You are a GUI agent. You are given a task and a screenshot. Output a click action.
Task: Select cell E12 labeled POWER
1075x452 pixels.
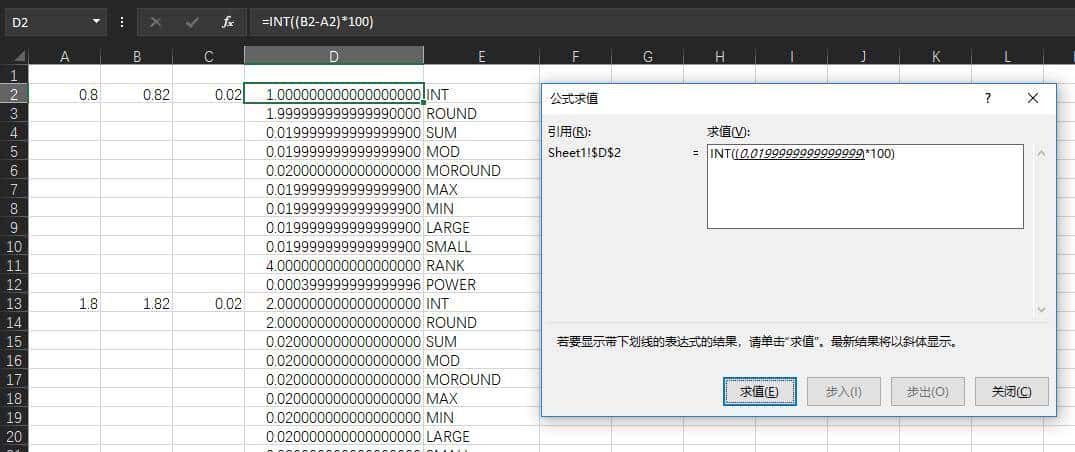[481, 285]
